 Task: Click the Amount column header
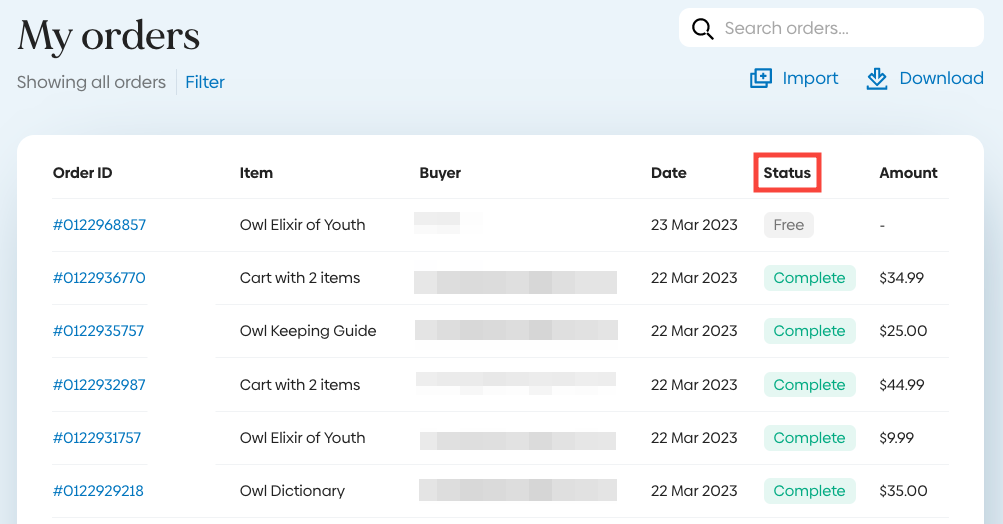[x=908, y=173]
